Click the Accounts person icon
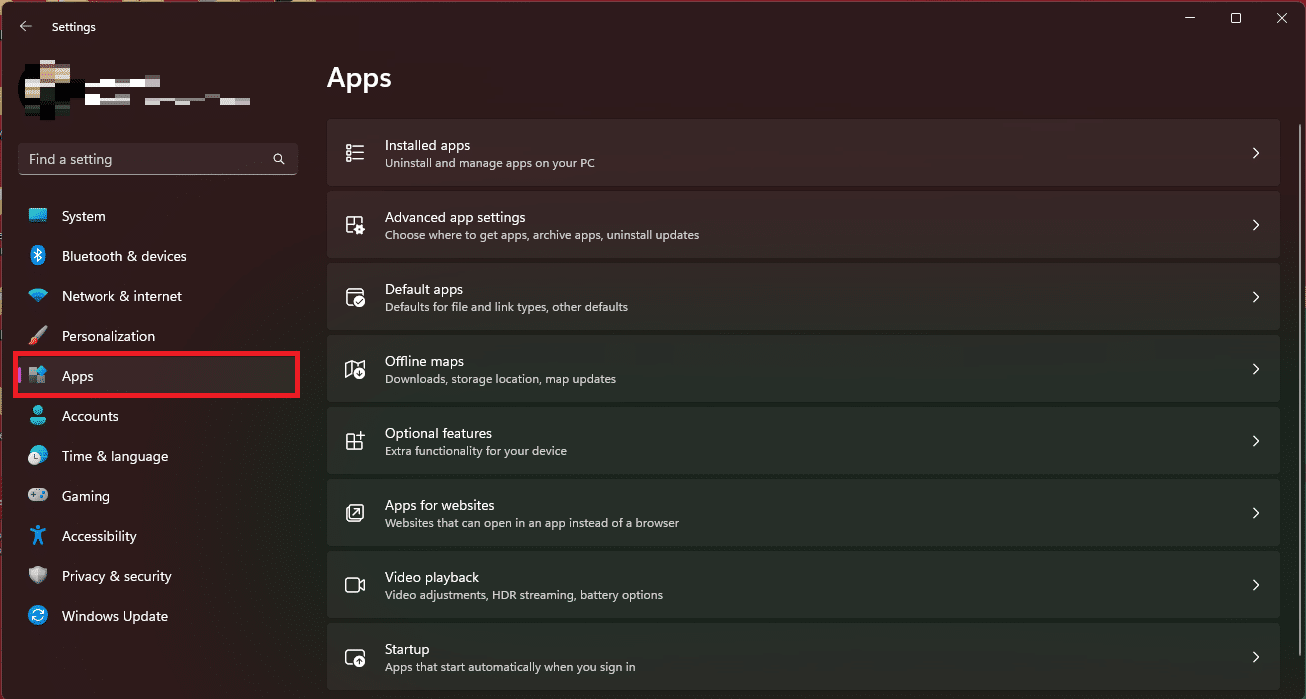Viewport: 1306px width, 699px height. [x=38, y=415]
